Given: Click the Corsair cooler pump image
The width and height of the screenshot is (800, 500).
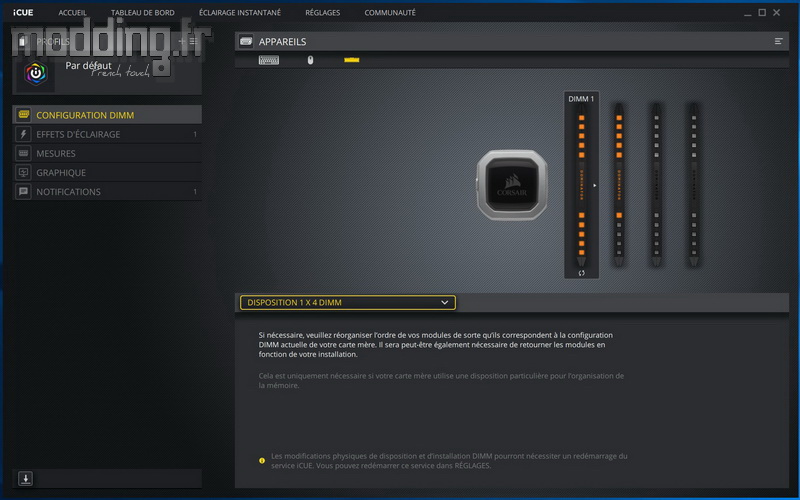Looking at the screenshot, I should pos(512,185).
